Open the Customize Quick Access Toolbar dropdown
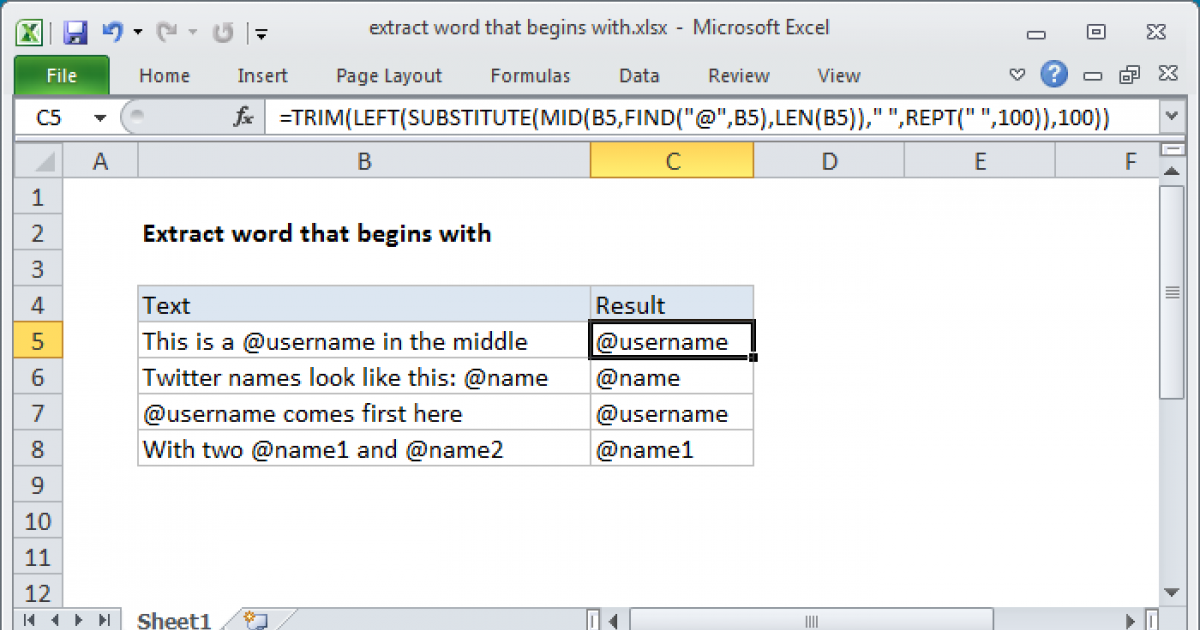Screen dimensions: 1200x630 [262, 33]
